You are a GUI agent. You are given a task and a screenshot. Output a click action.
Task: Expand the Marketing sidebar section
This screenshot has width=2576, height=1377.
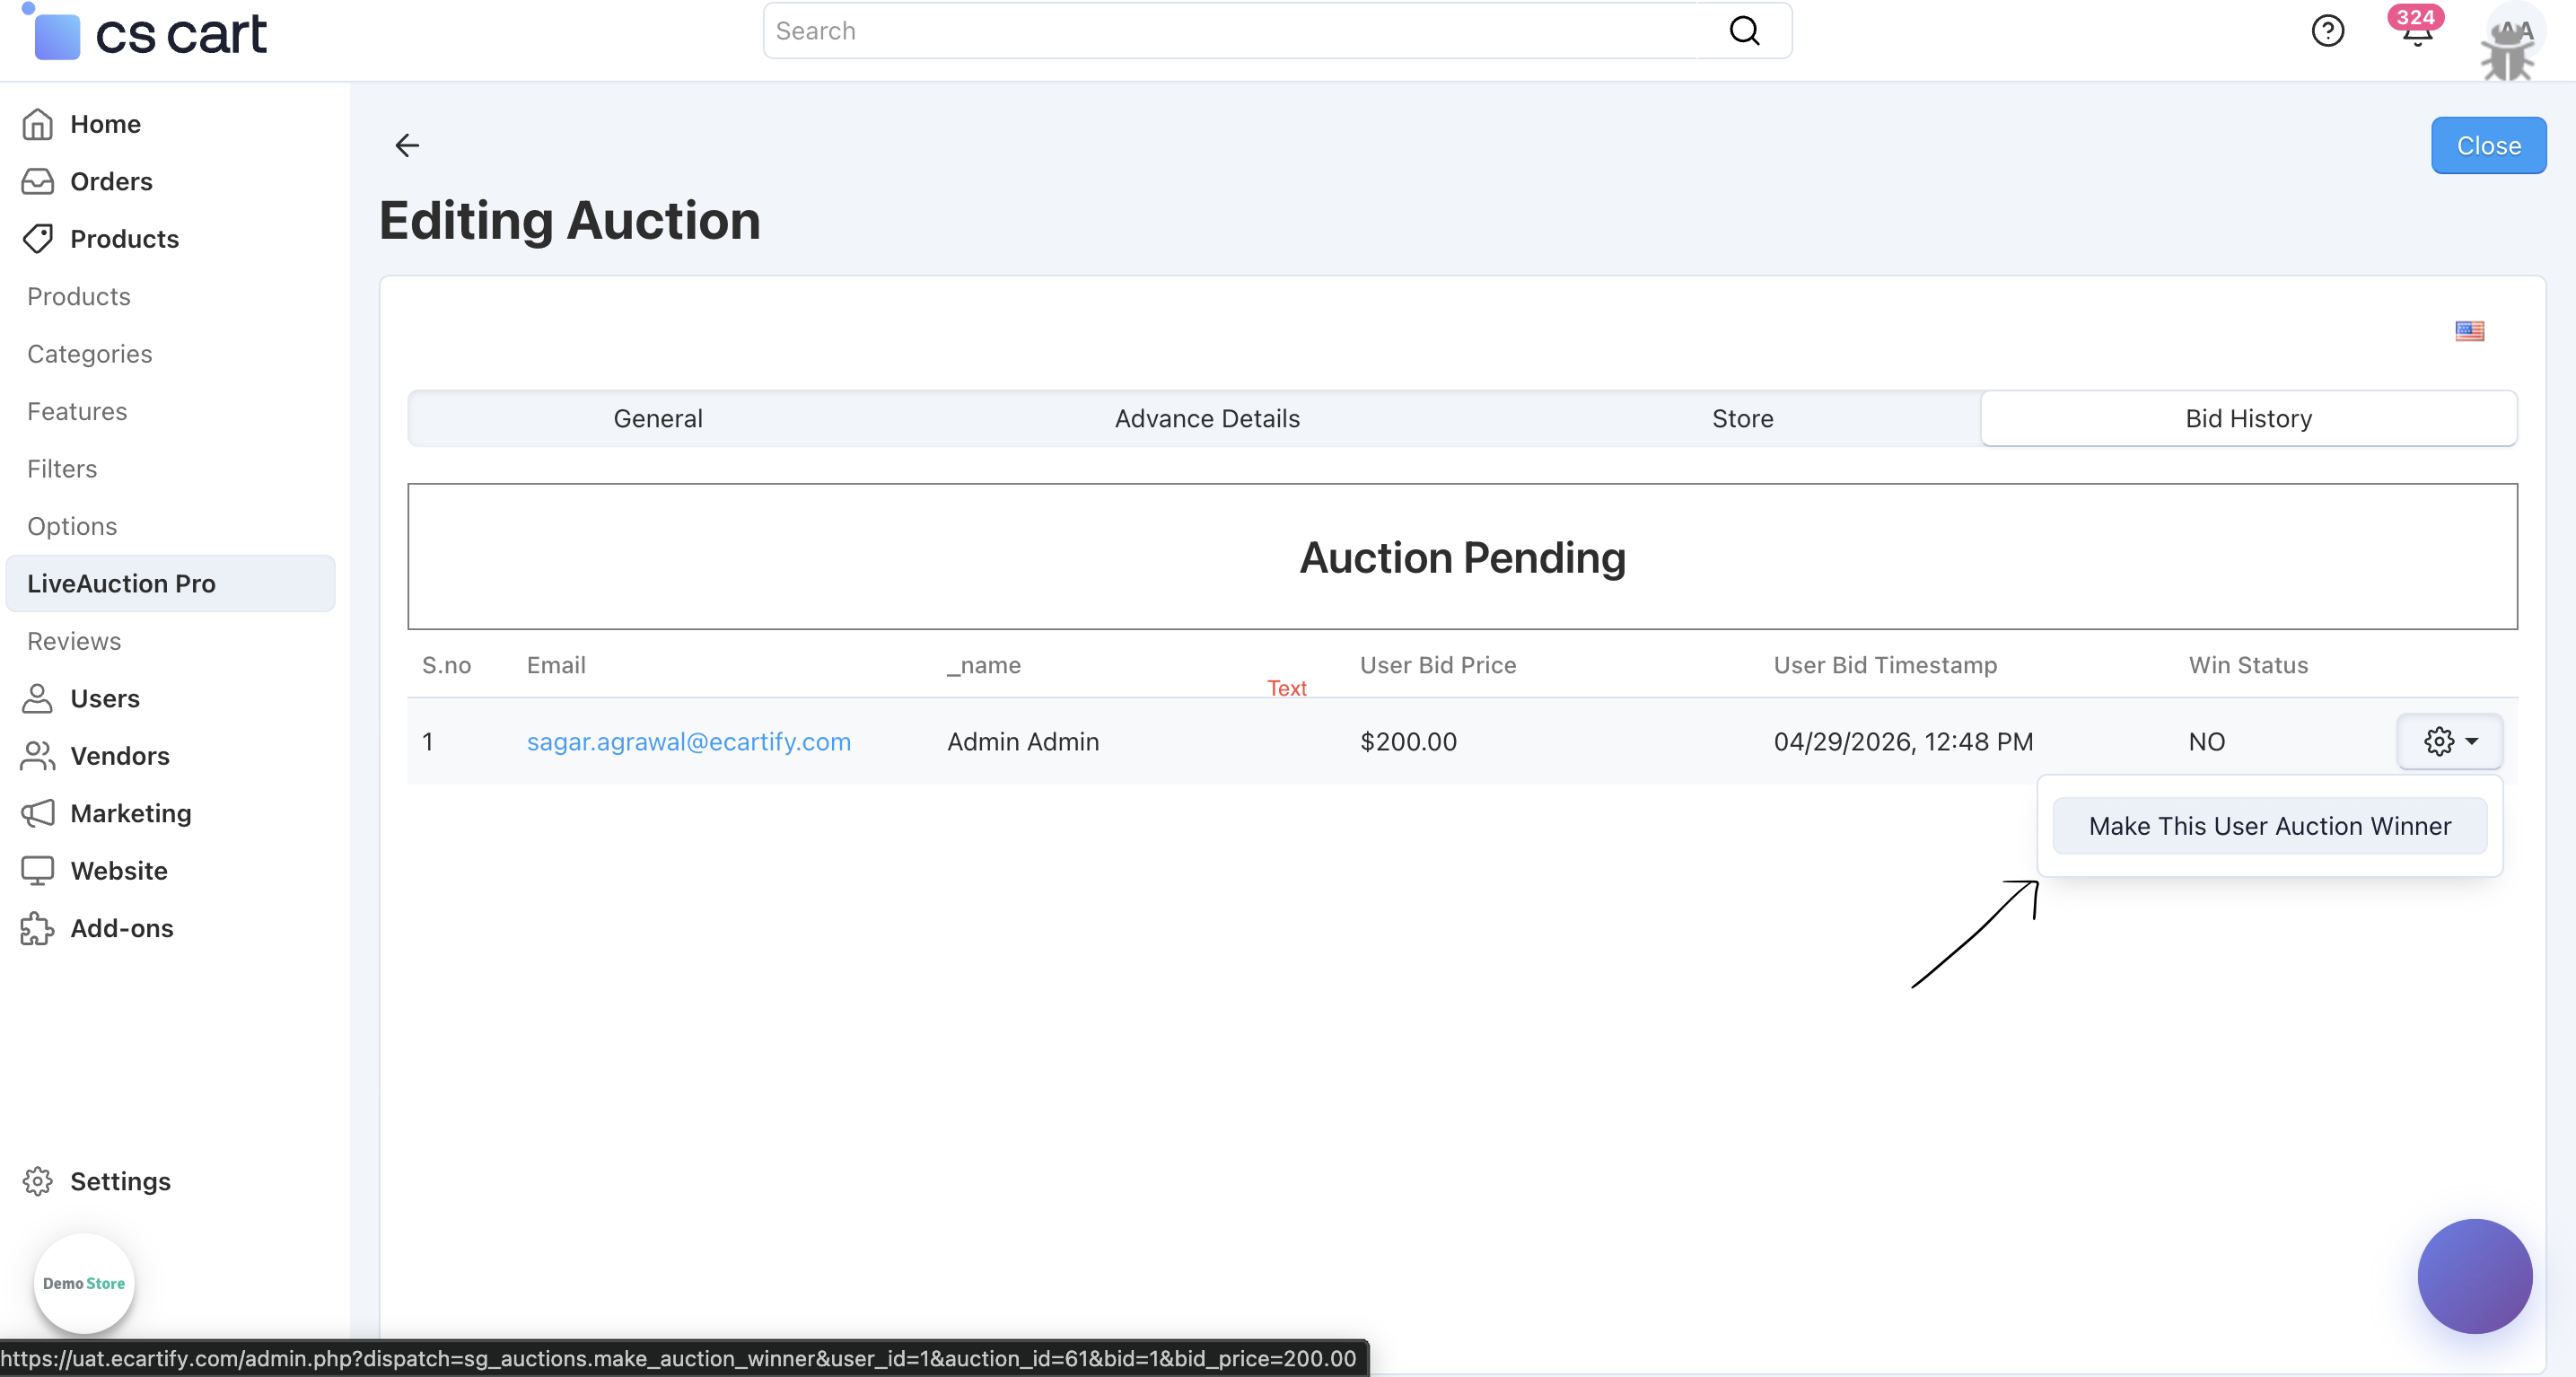130,813
